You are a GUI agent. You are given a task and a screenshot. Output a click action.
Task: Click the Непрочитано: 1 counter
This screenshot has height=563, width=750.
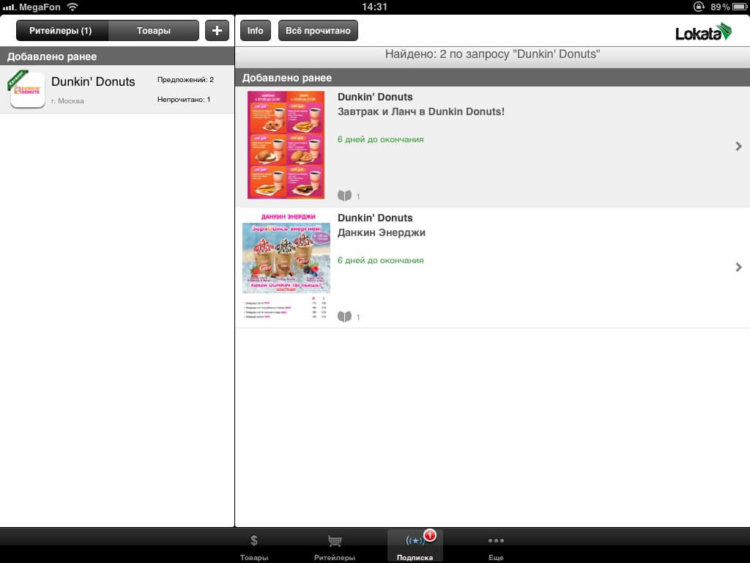[x=184, y=99]
